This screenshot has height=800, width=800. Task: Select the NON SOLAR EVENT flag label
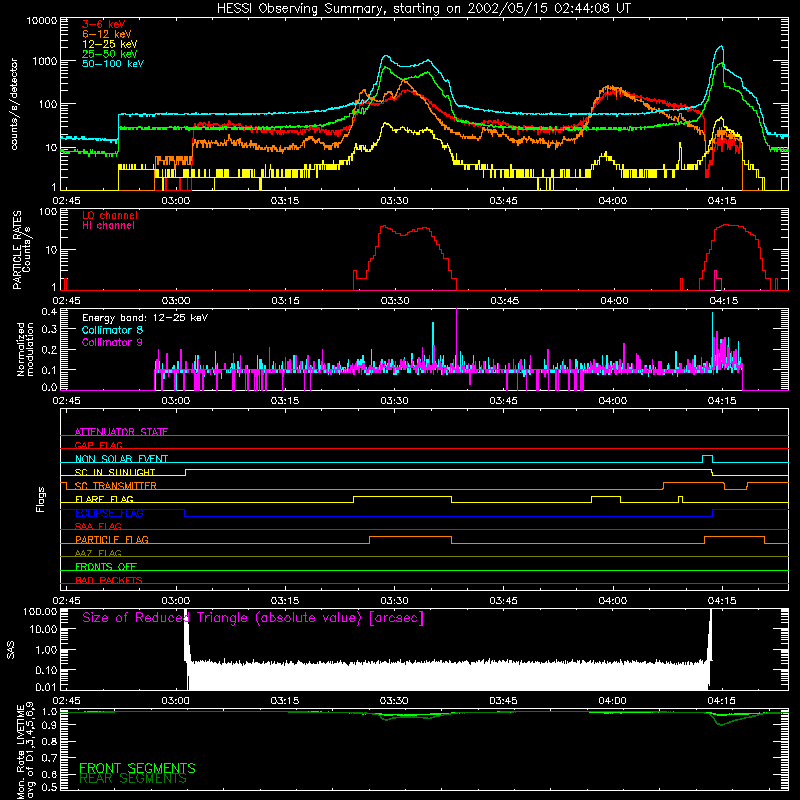click(x=121, y=459)
